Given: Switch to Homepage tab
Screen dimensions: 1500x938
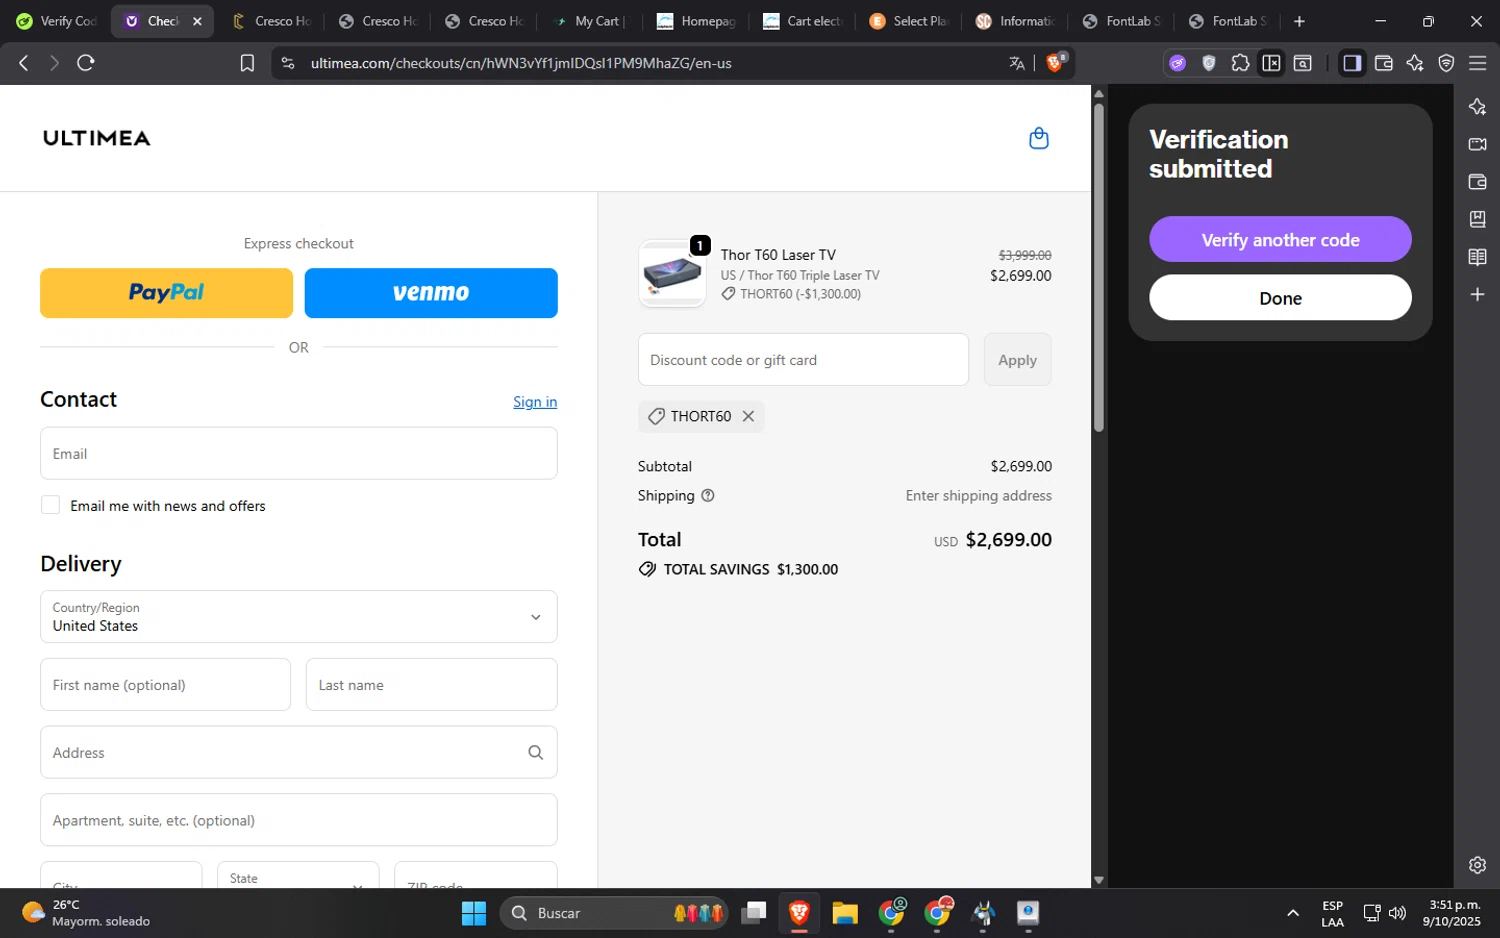Looking at the screenshot, I should click(696, 21).
